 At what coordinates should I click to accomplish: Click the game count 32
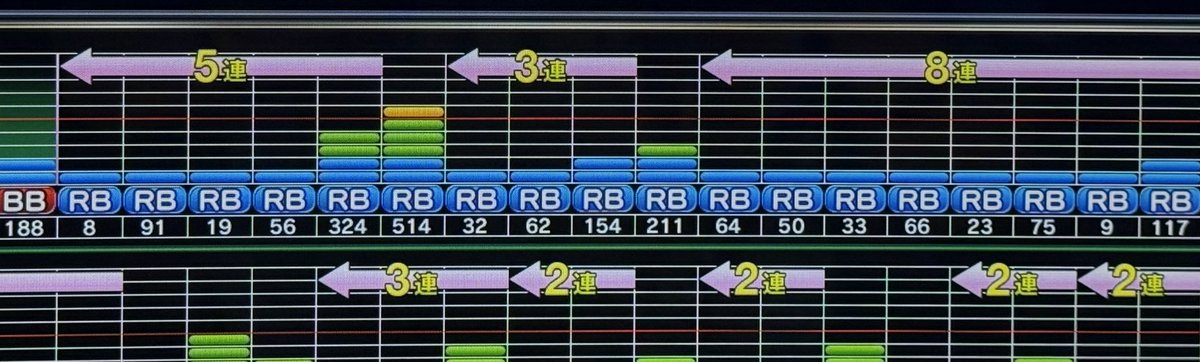476,228
